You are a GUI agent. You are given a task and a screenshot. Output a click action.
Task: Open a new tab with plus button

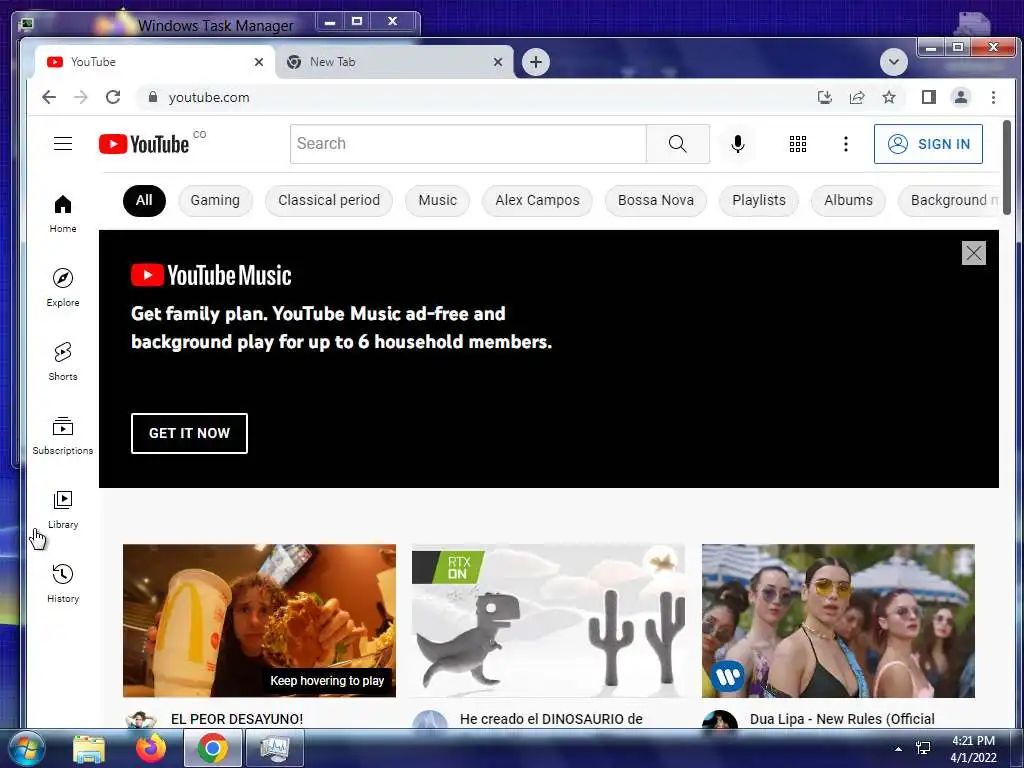pos(536,62)
